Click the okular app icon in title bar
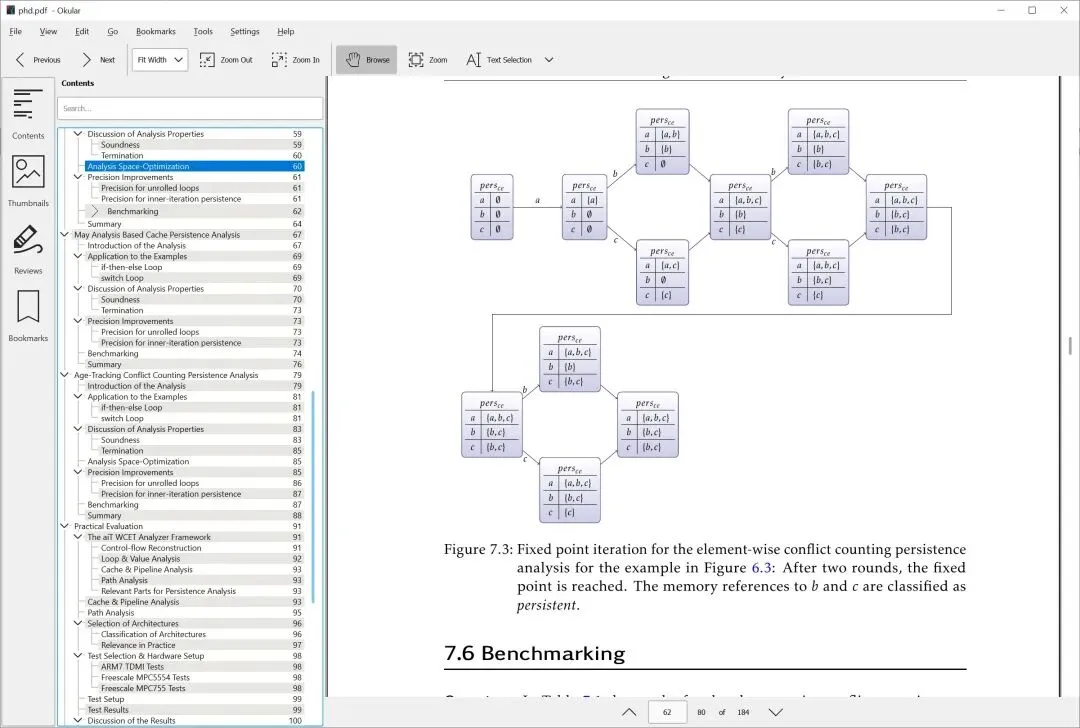Screen dimensions: 1080x728 tap(10, 10)
